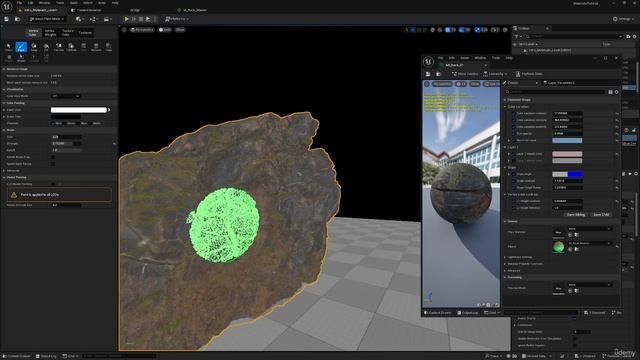
Task: Open the viewport options hamburger menu
Action: click(124, 30)
